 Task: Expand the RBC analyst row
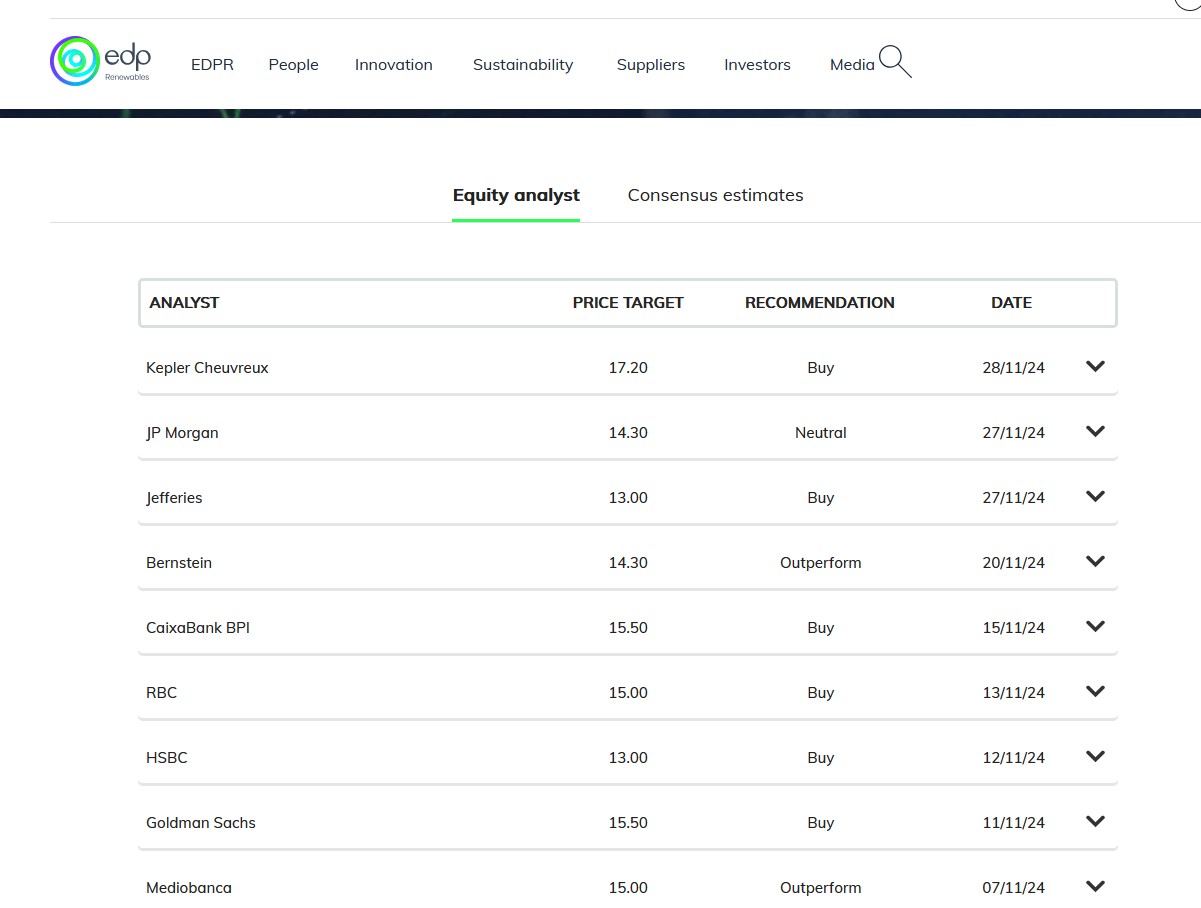pos(1095,692)
